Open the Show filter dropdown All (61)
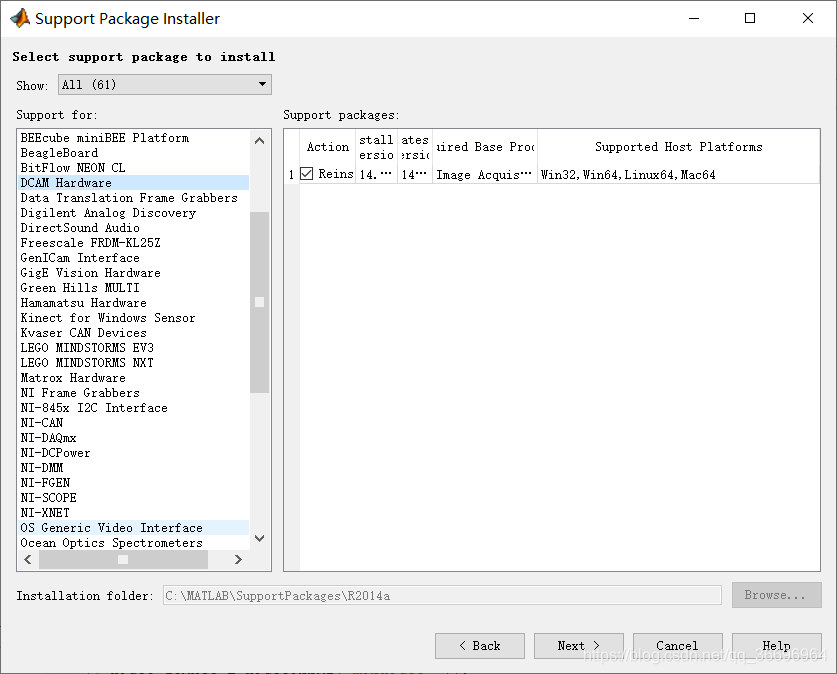This screenshot has width=837, height=674. click(x=165, y=84)
